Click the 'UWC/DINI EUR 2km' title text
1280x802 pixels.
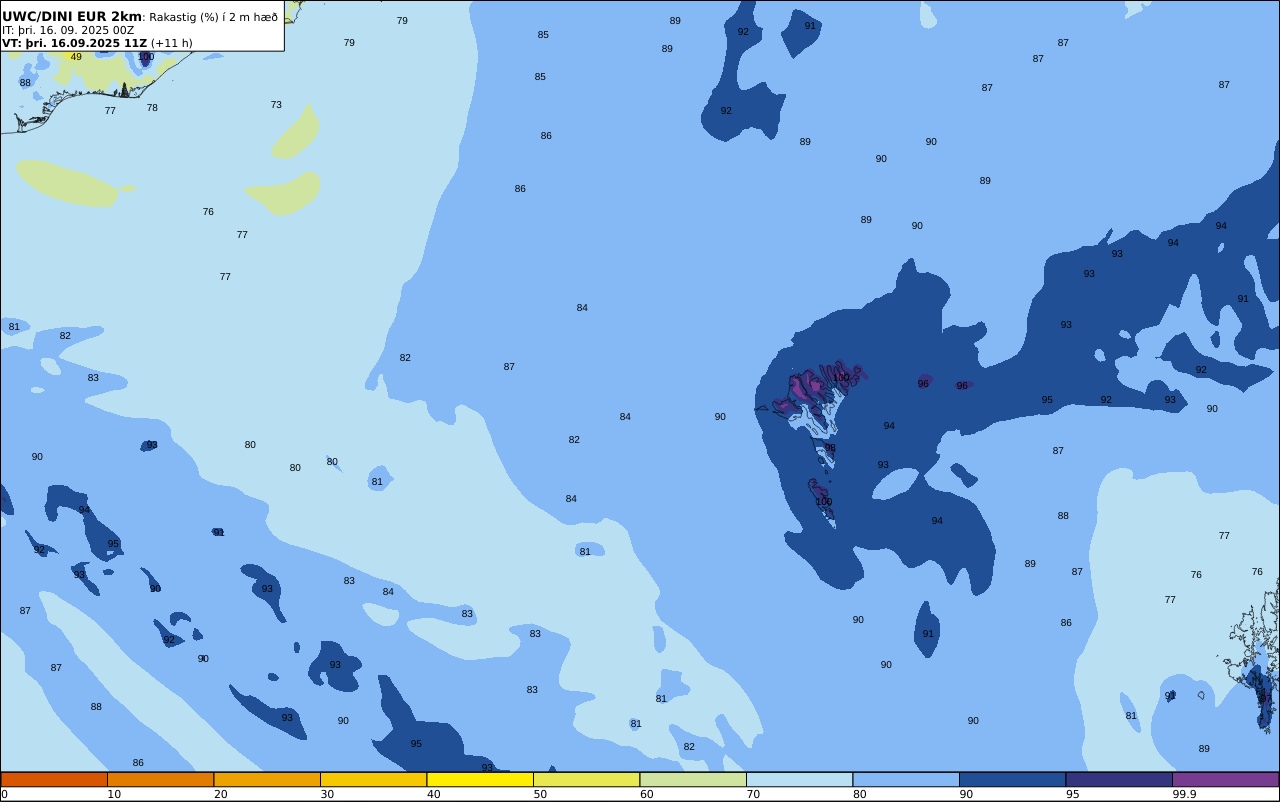72,17
